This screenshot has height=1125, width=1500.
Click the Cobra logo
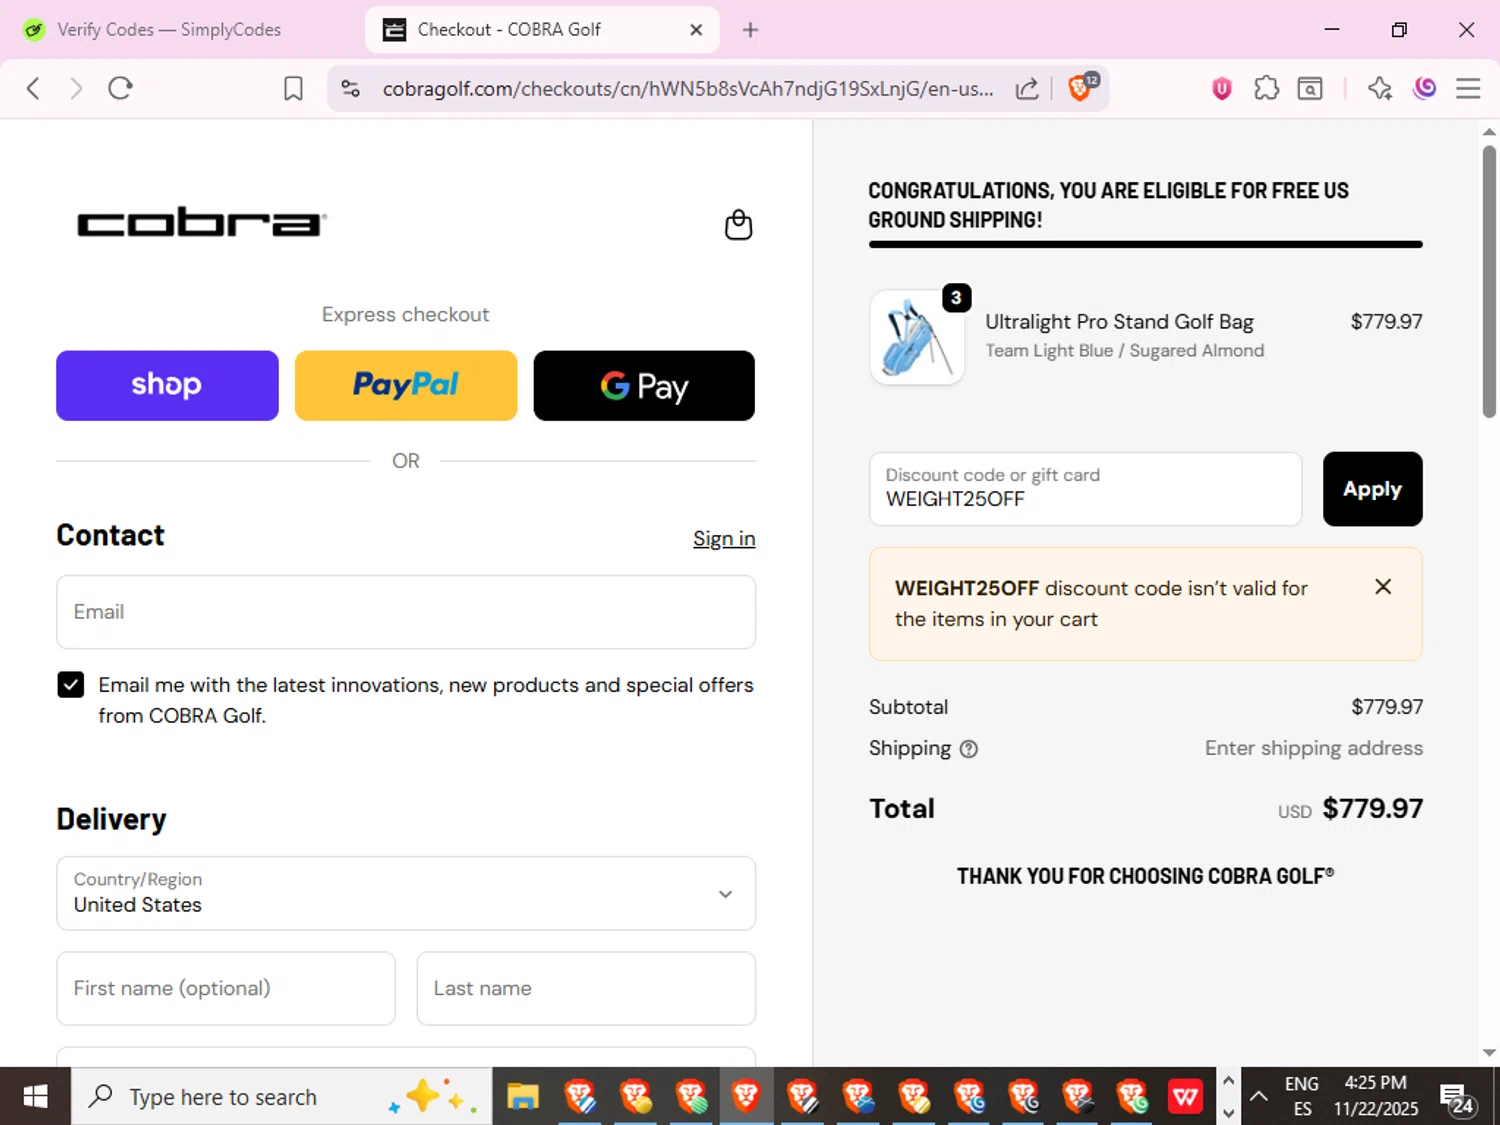pyautogui.click(x=202, y=222)
